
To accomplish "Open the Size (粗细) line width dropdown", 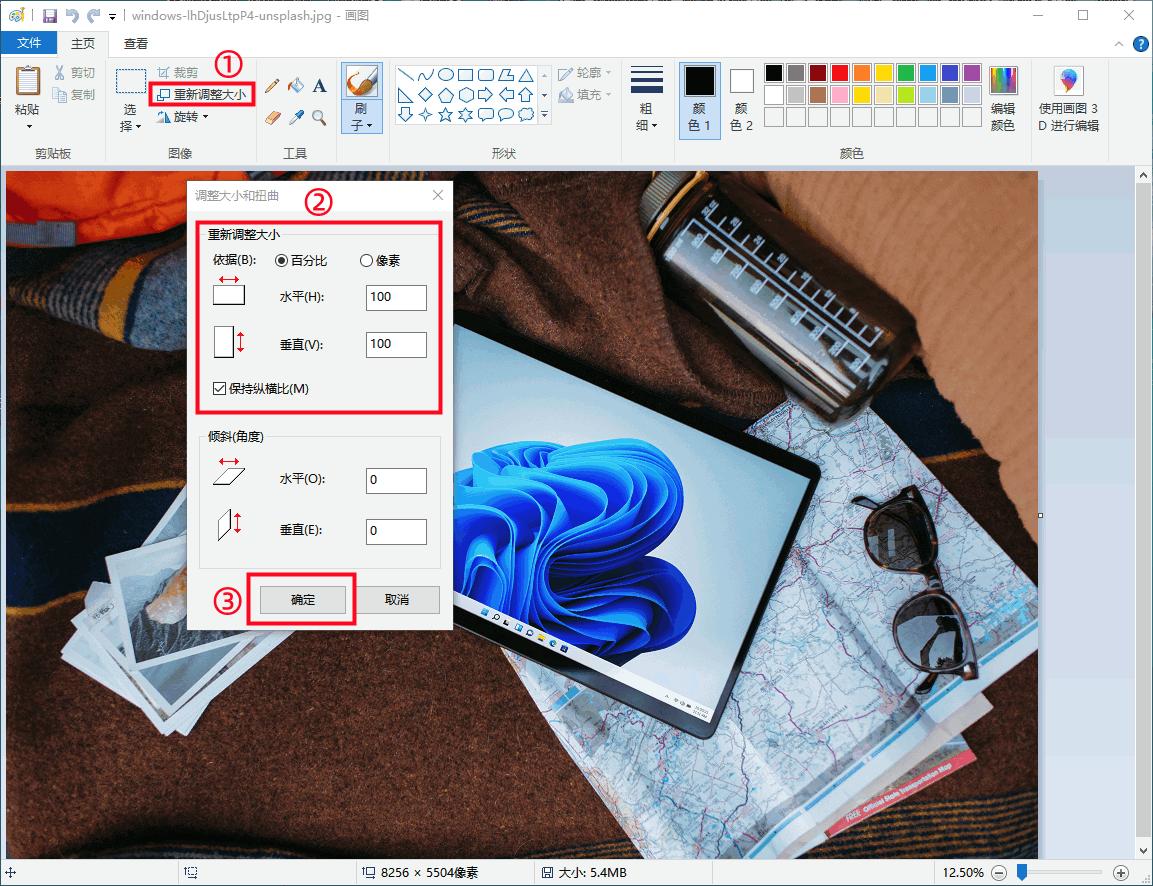I will (646, 99).
